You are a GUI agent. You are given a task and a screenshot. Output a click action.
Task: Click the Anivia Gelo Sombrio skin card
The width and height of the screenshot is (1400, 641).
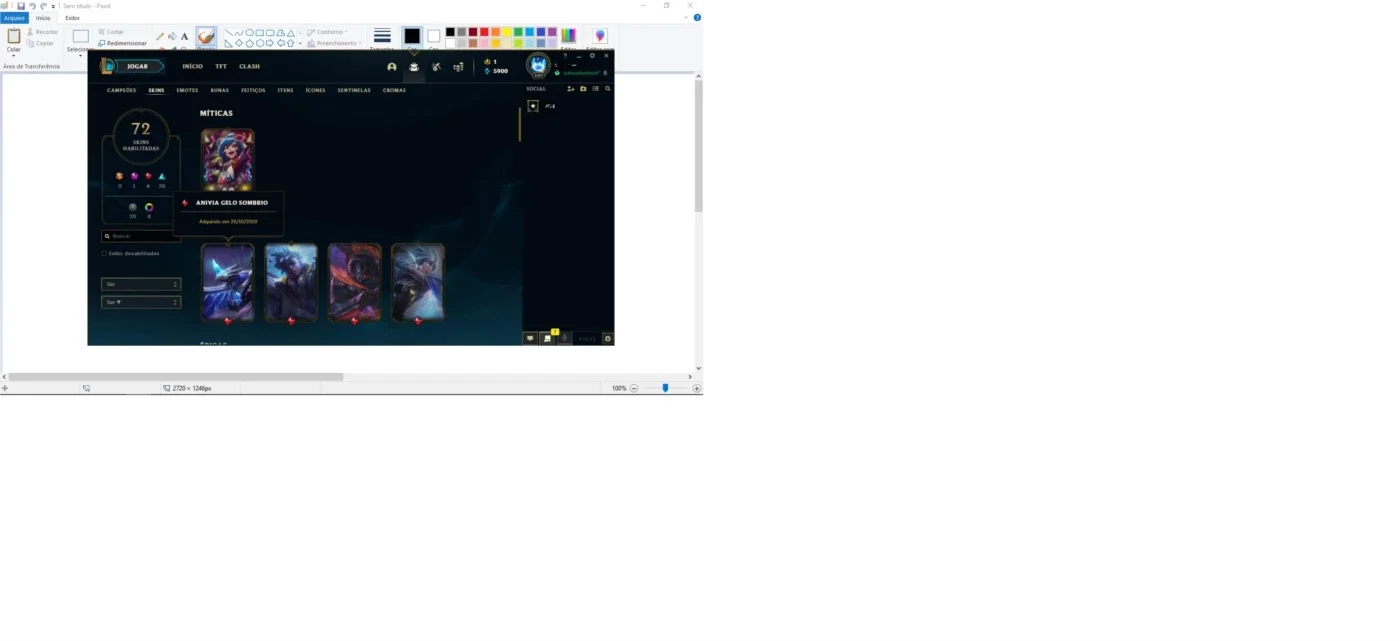pyautogui.click(x=227, y=282)
